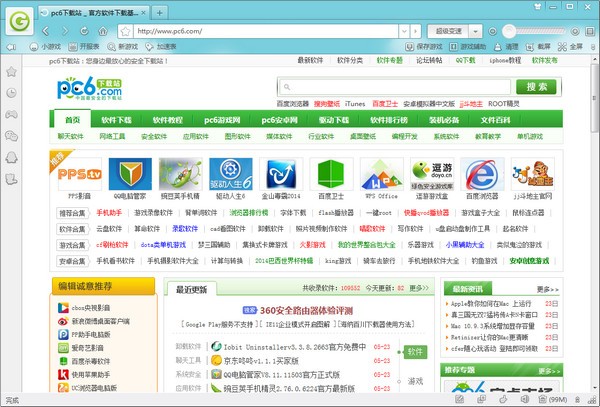Screen dimensions: 600x407
Task: Go back with the back arrow
Action: pos(46,31)
